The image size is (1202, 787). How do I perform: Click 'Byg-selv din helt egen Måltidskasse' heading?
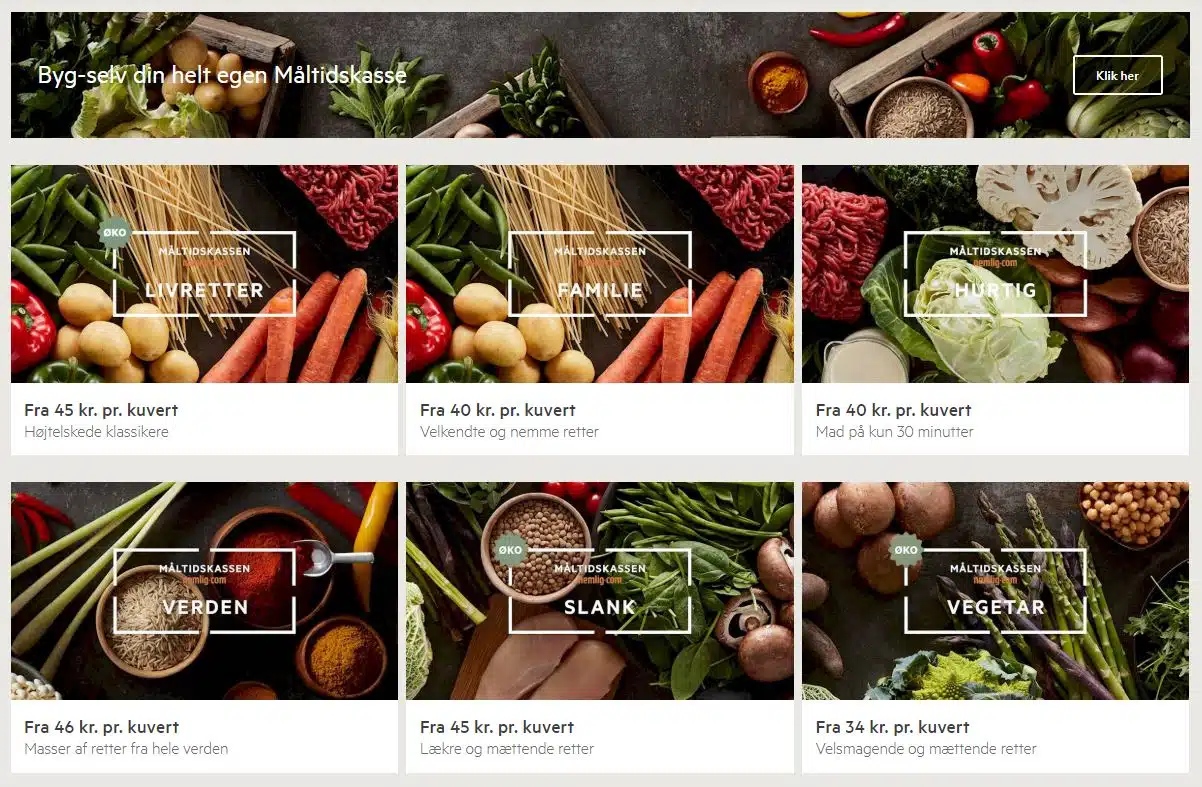[x=222, y=75]
